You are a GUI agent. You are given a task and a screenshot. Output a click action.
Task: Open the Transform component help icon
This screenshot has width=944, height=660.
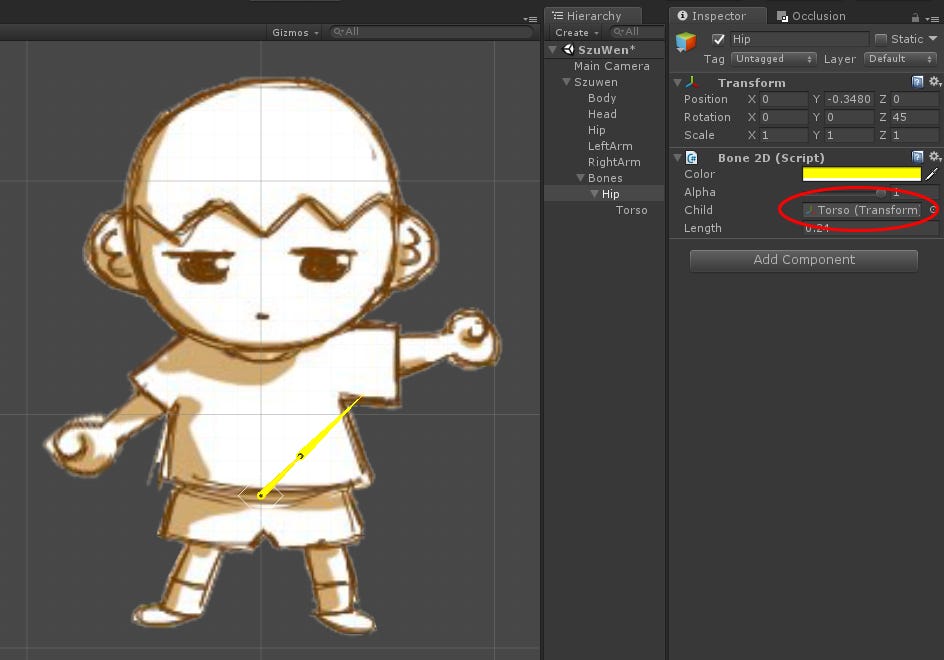[918, 82]
